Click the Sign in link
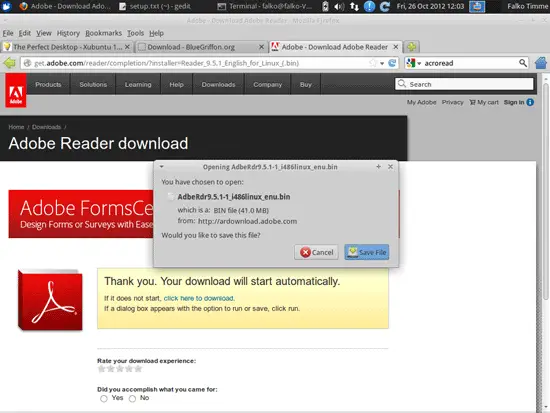This screenshot has width=550, height=413. [514, 102]
